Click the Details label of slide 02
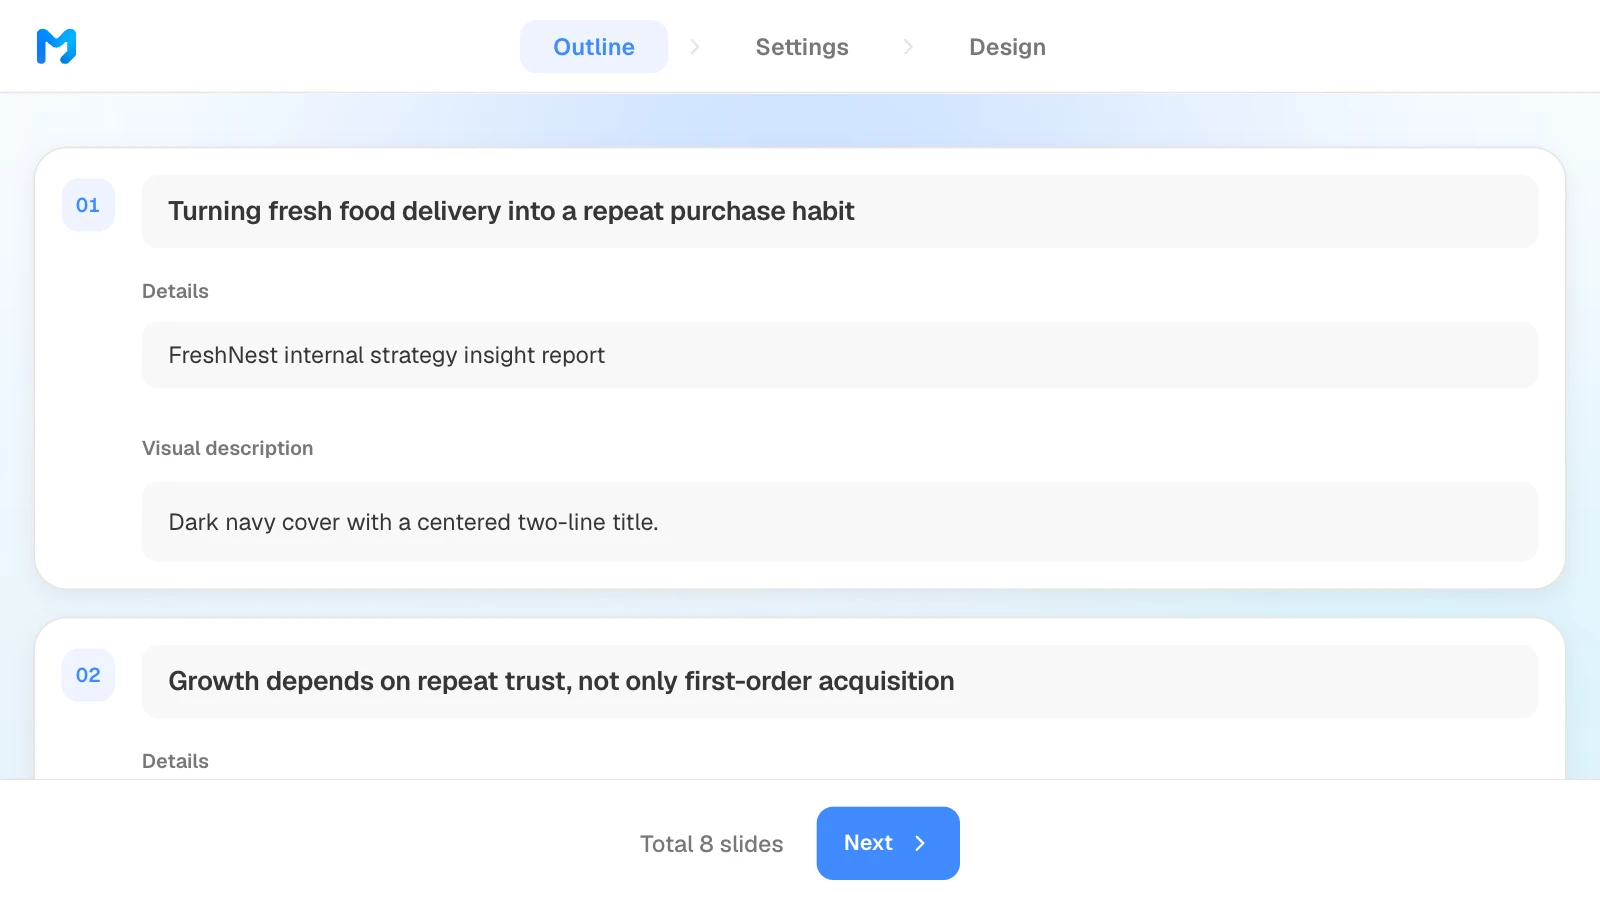Image resolution: width=1600 pixels, height=900 pixels. [x=175, y=761]
